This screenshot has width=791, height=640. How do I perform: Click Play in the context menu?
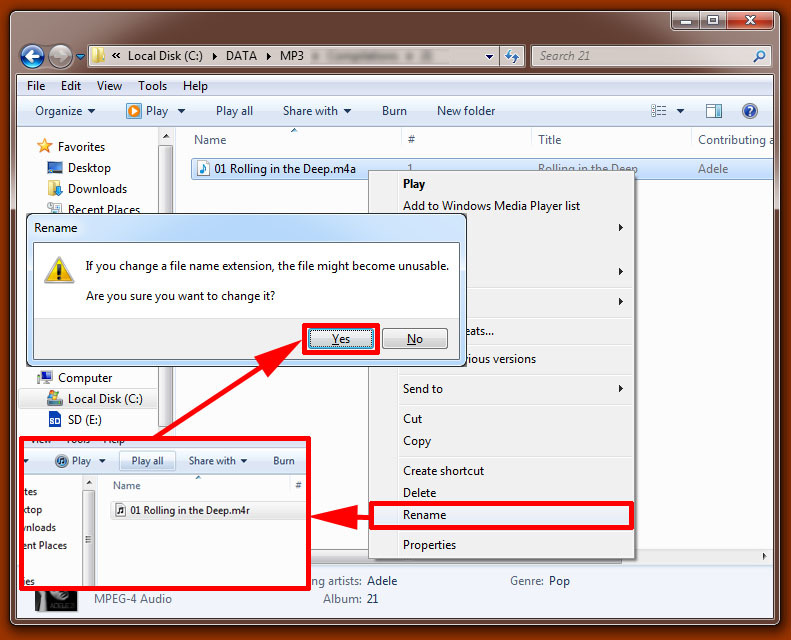click(x=414, y=184)
